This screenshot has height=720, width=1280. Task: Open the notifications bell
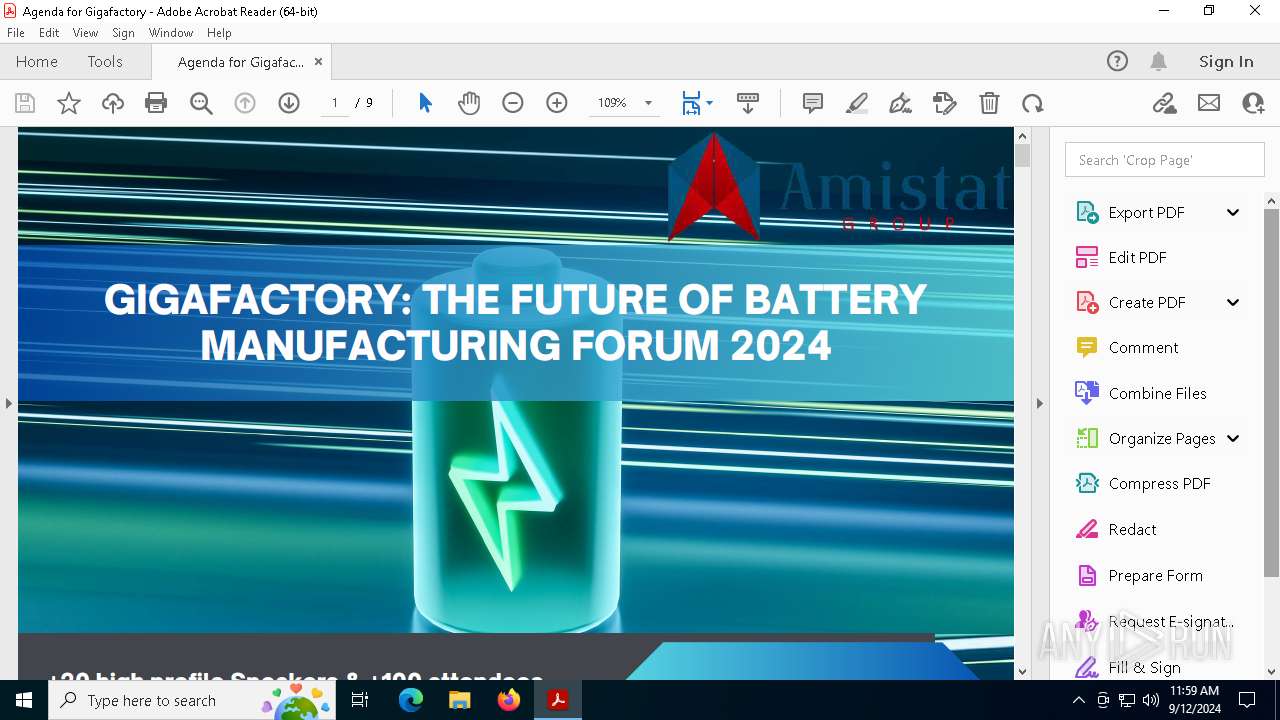coord(1158,61)
